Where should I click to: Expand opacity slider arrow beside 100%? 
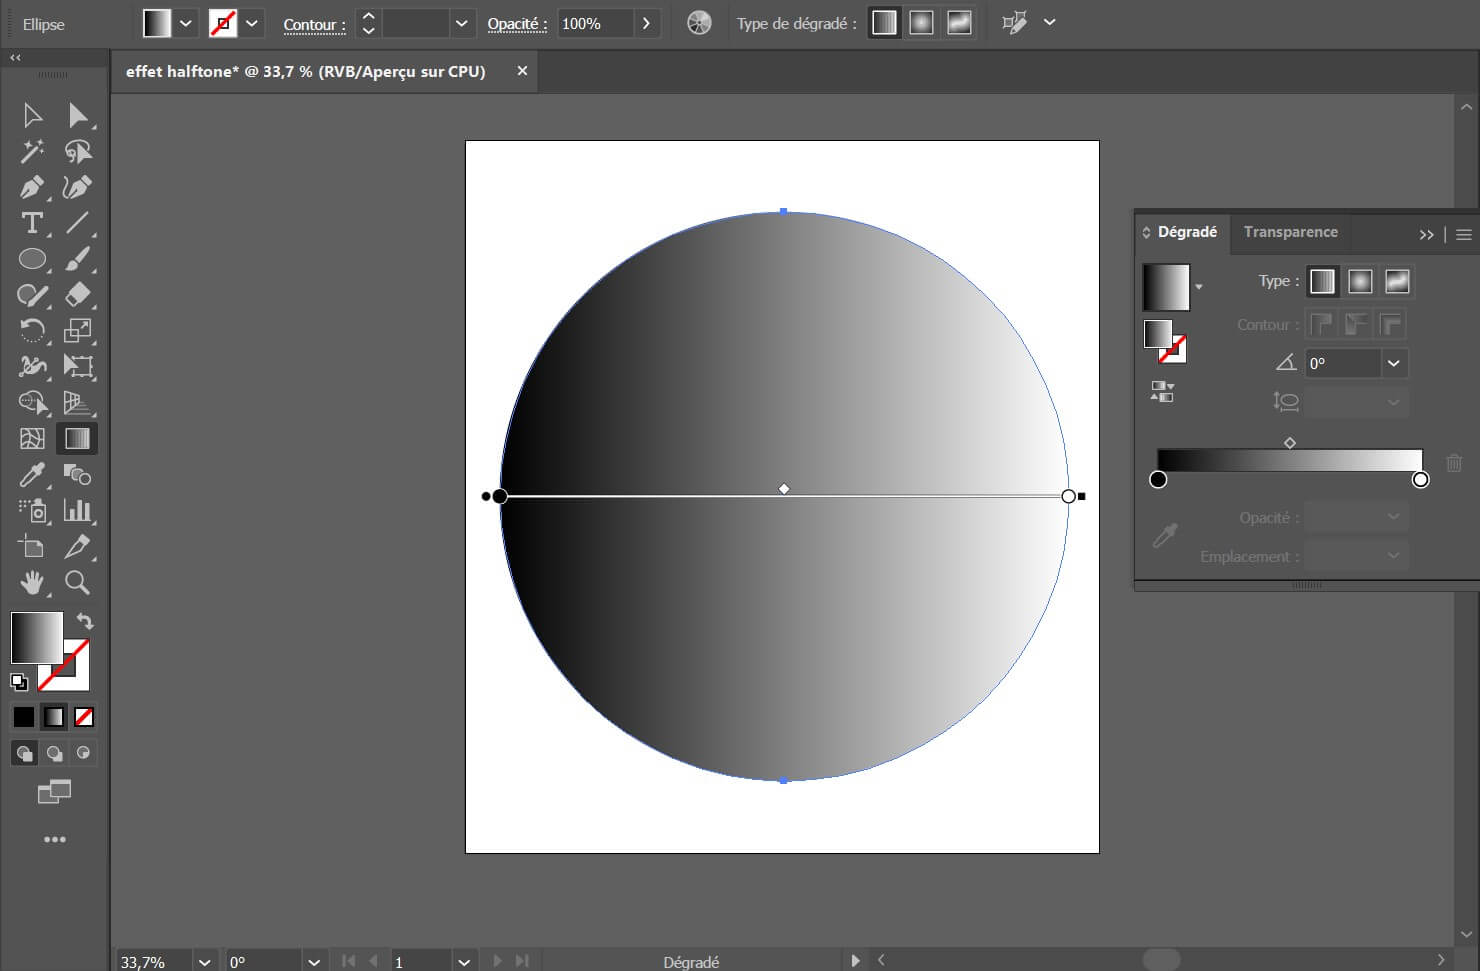click(x=647, y=23)
